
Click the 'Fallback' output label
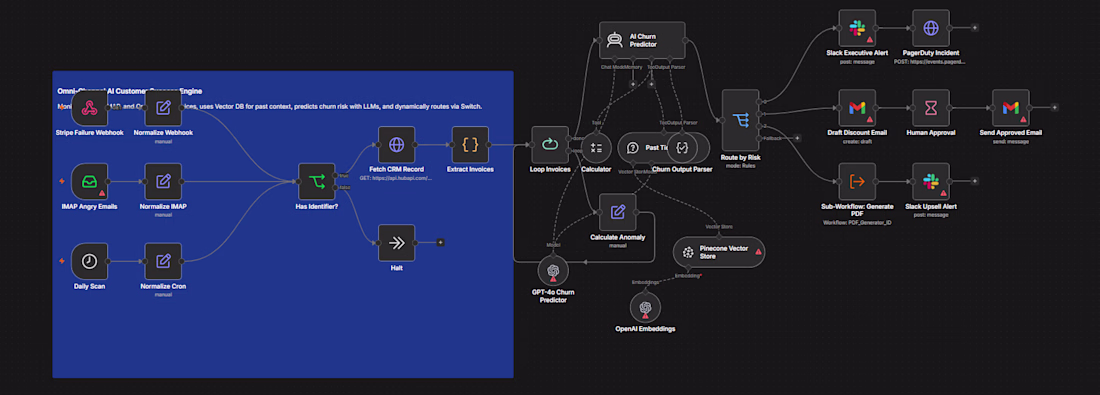pyautogui.click(x=772, y=138)
